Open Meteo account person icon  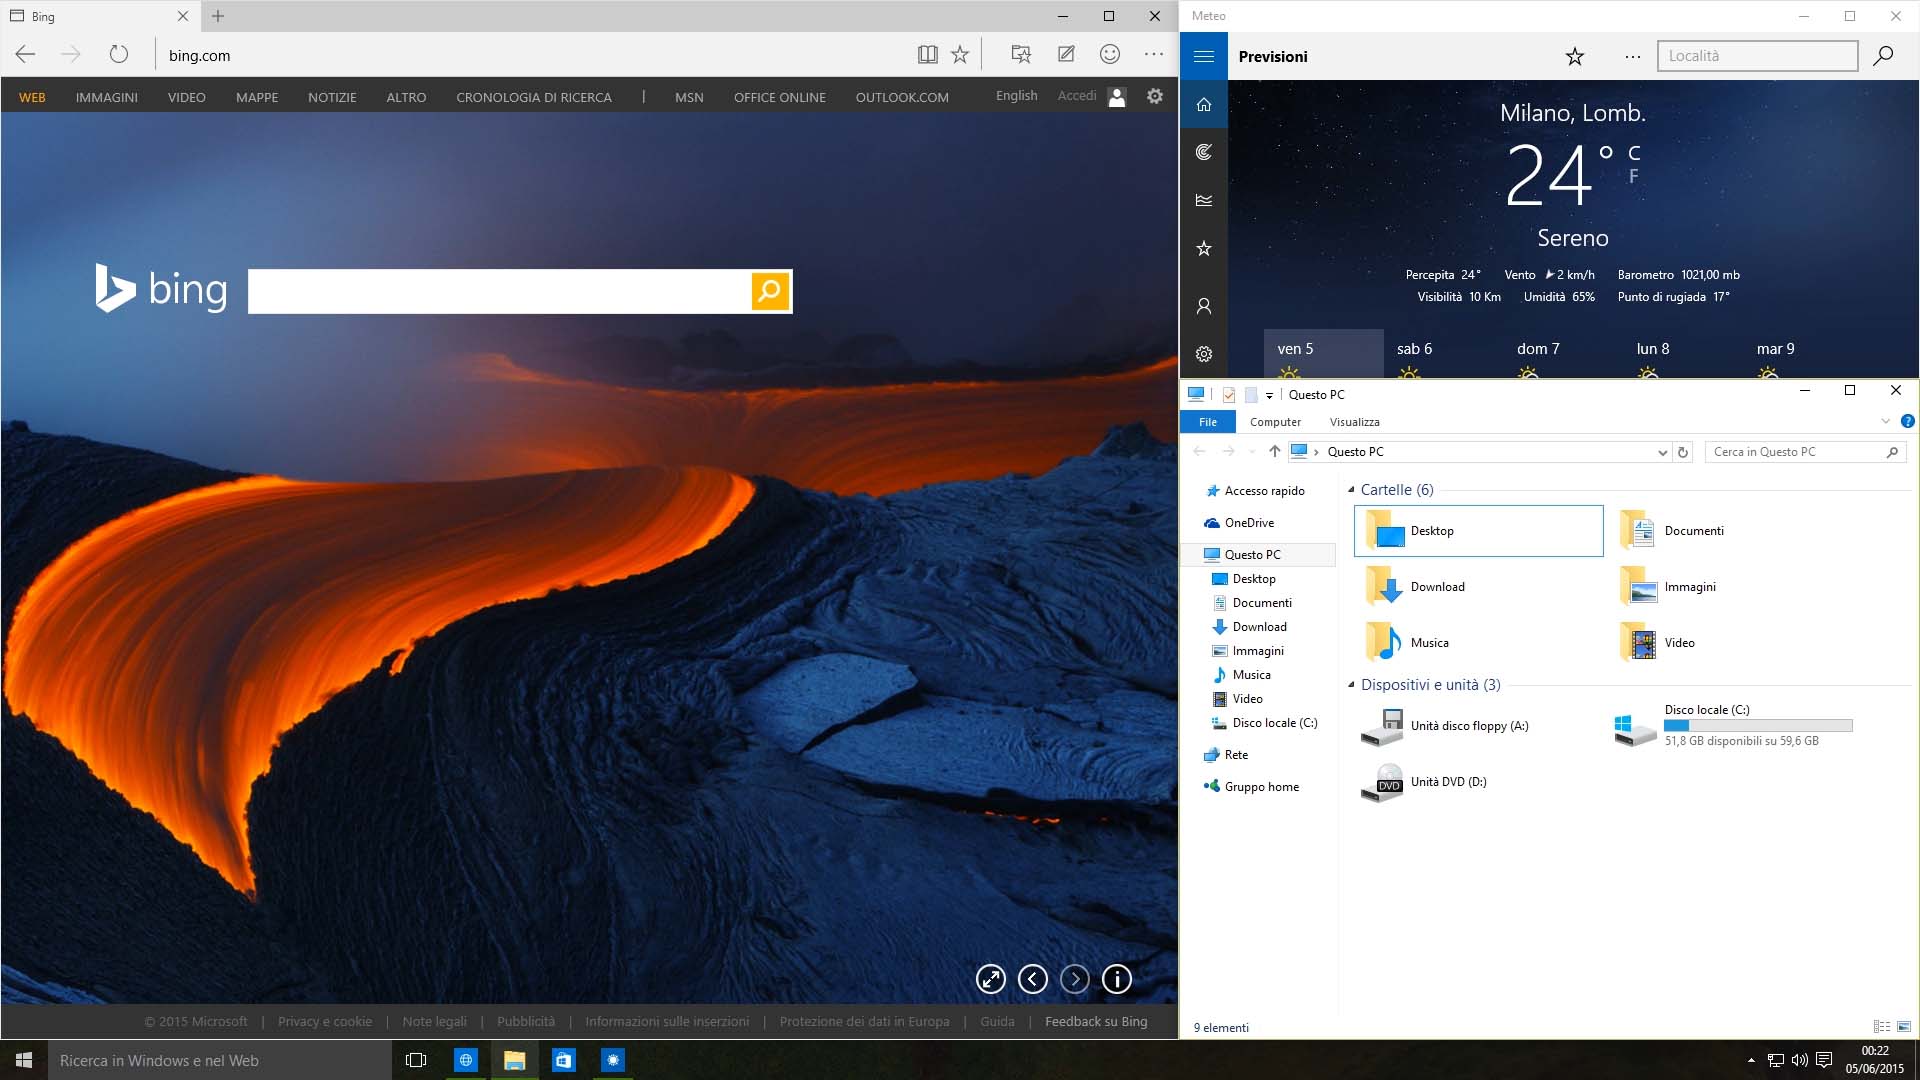[1204, 306]
